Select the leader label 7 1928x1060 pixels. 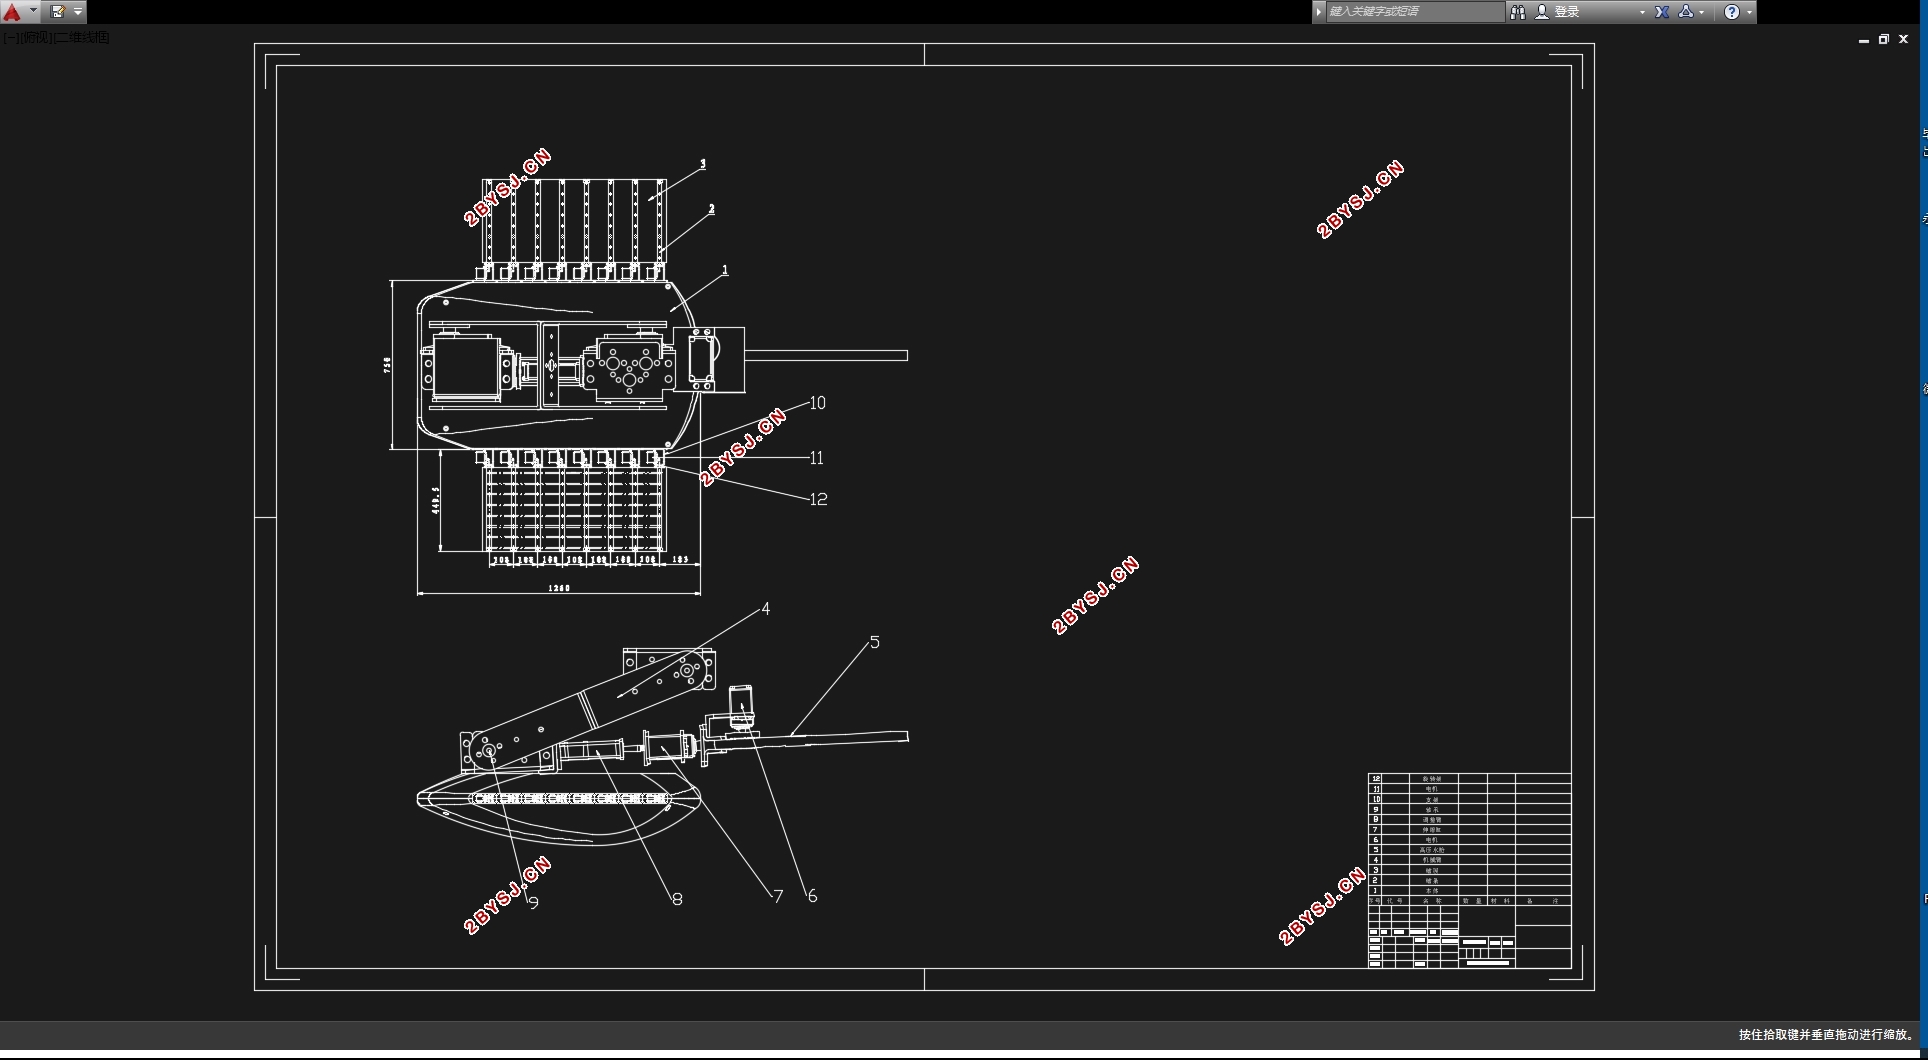[x=779, y=896]
